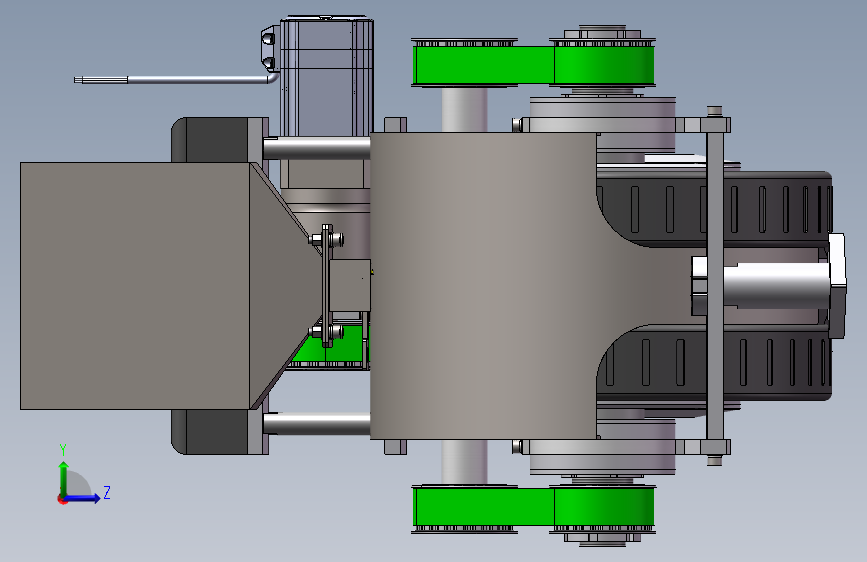This screenshot has width=867, height=562.
Task: Select the top green belt guard
Action: [534, 65]
